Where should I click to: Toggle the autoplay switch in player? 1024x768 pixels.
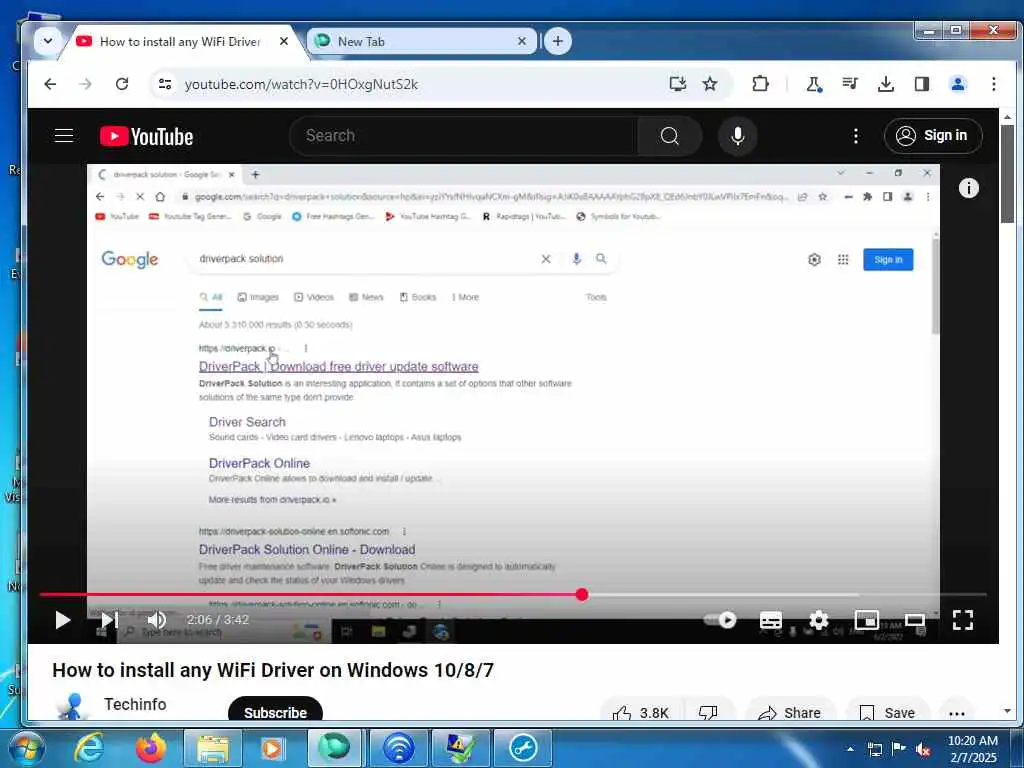pyautogui.click(x=720, y=620)
